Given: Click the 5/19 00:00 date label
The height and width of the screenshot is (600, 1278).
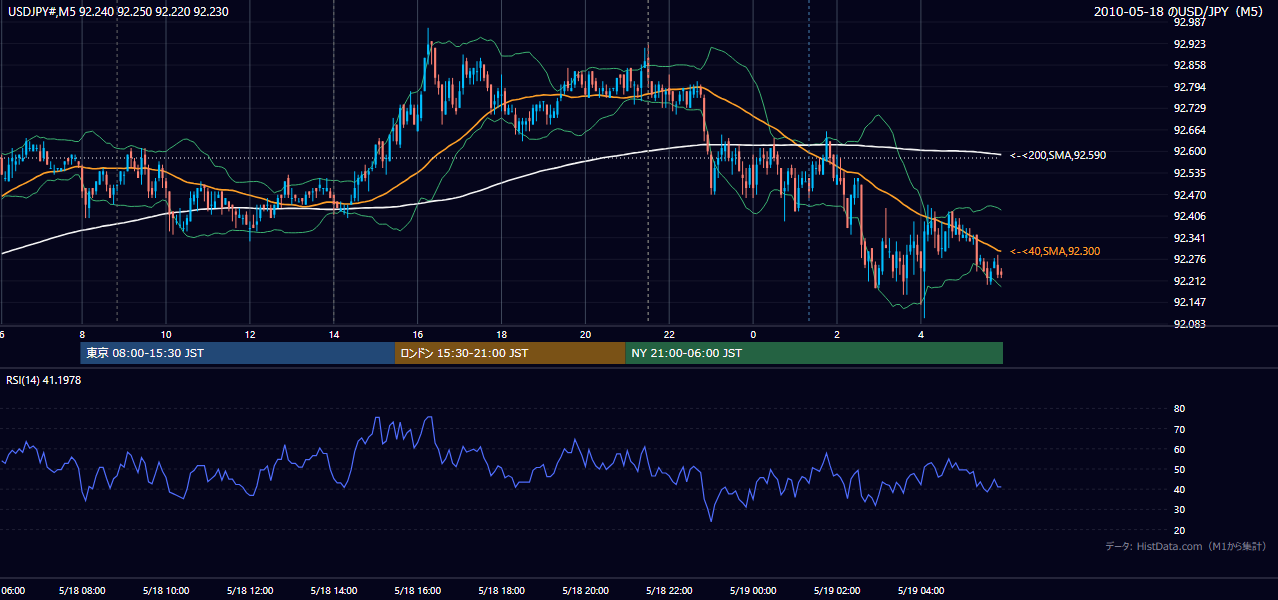Looking at the screenshot, I should [753, 590].
